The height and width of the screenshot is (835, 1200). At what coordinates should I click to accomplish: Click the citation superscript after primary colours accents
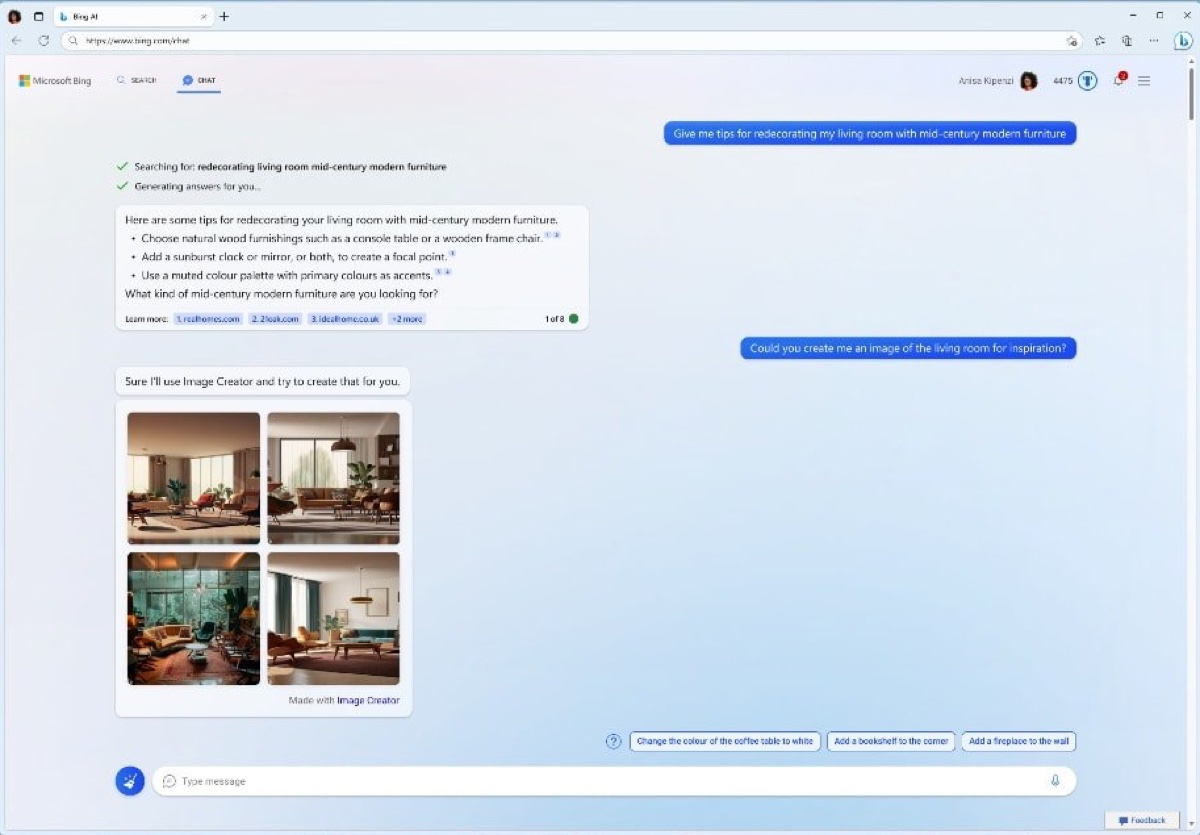coord(443,271)
